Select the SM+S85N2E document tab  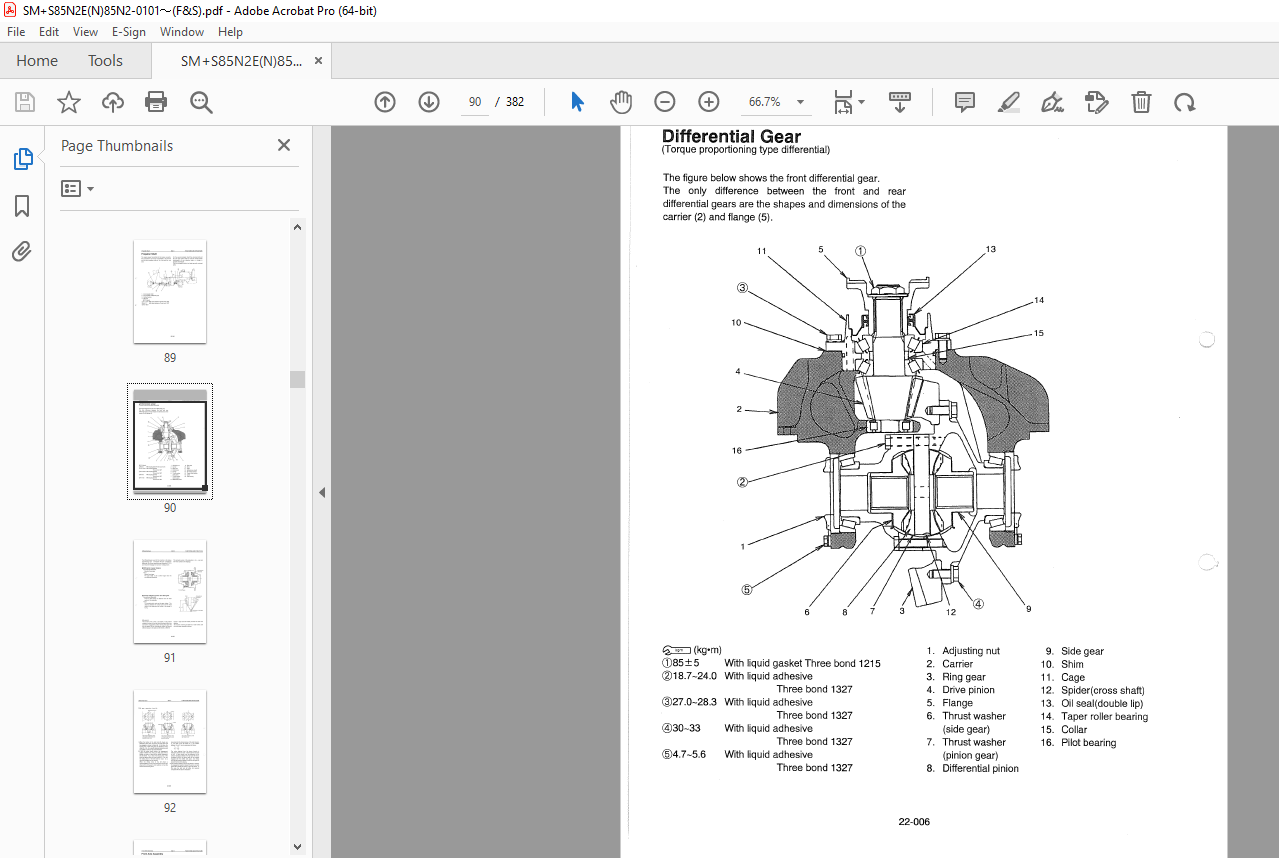[x=241, y=61]
